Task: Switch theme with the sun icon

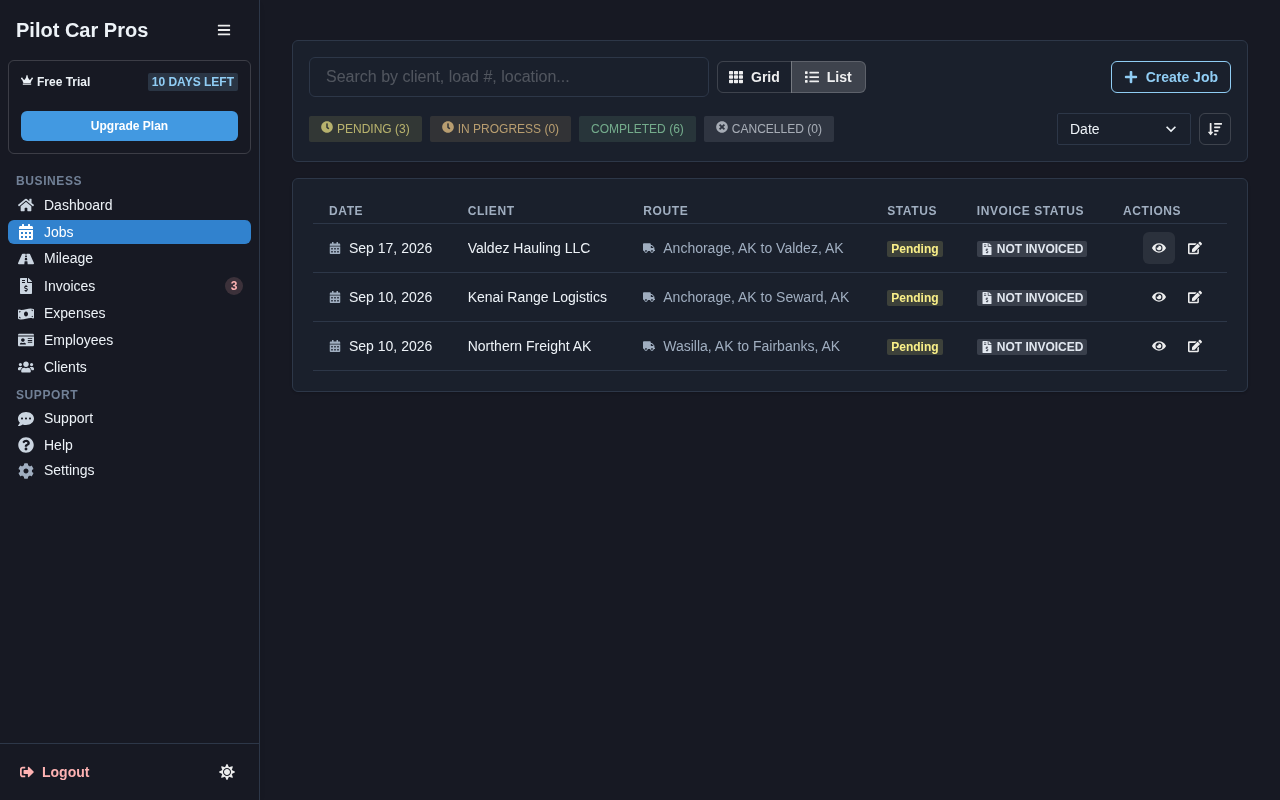Action: [x=227, y=772]
